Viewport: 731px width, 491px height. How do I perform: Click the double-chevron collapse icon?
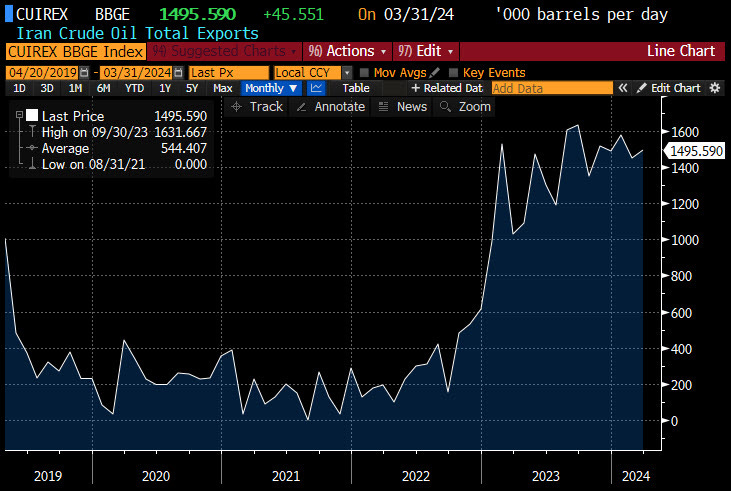(x=622, y=88)
